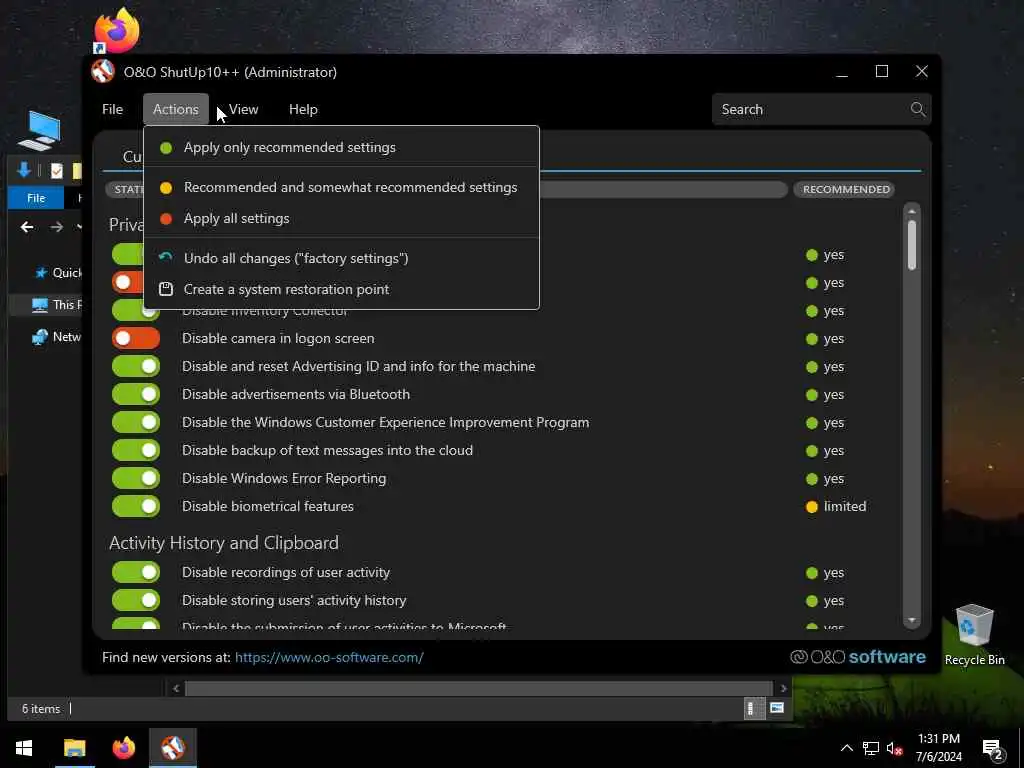Close the open Actions menu
1024x768 pixels.
176,109
